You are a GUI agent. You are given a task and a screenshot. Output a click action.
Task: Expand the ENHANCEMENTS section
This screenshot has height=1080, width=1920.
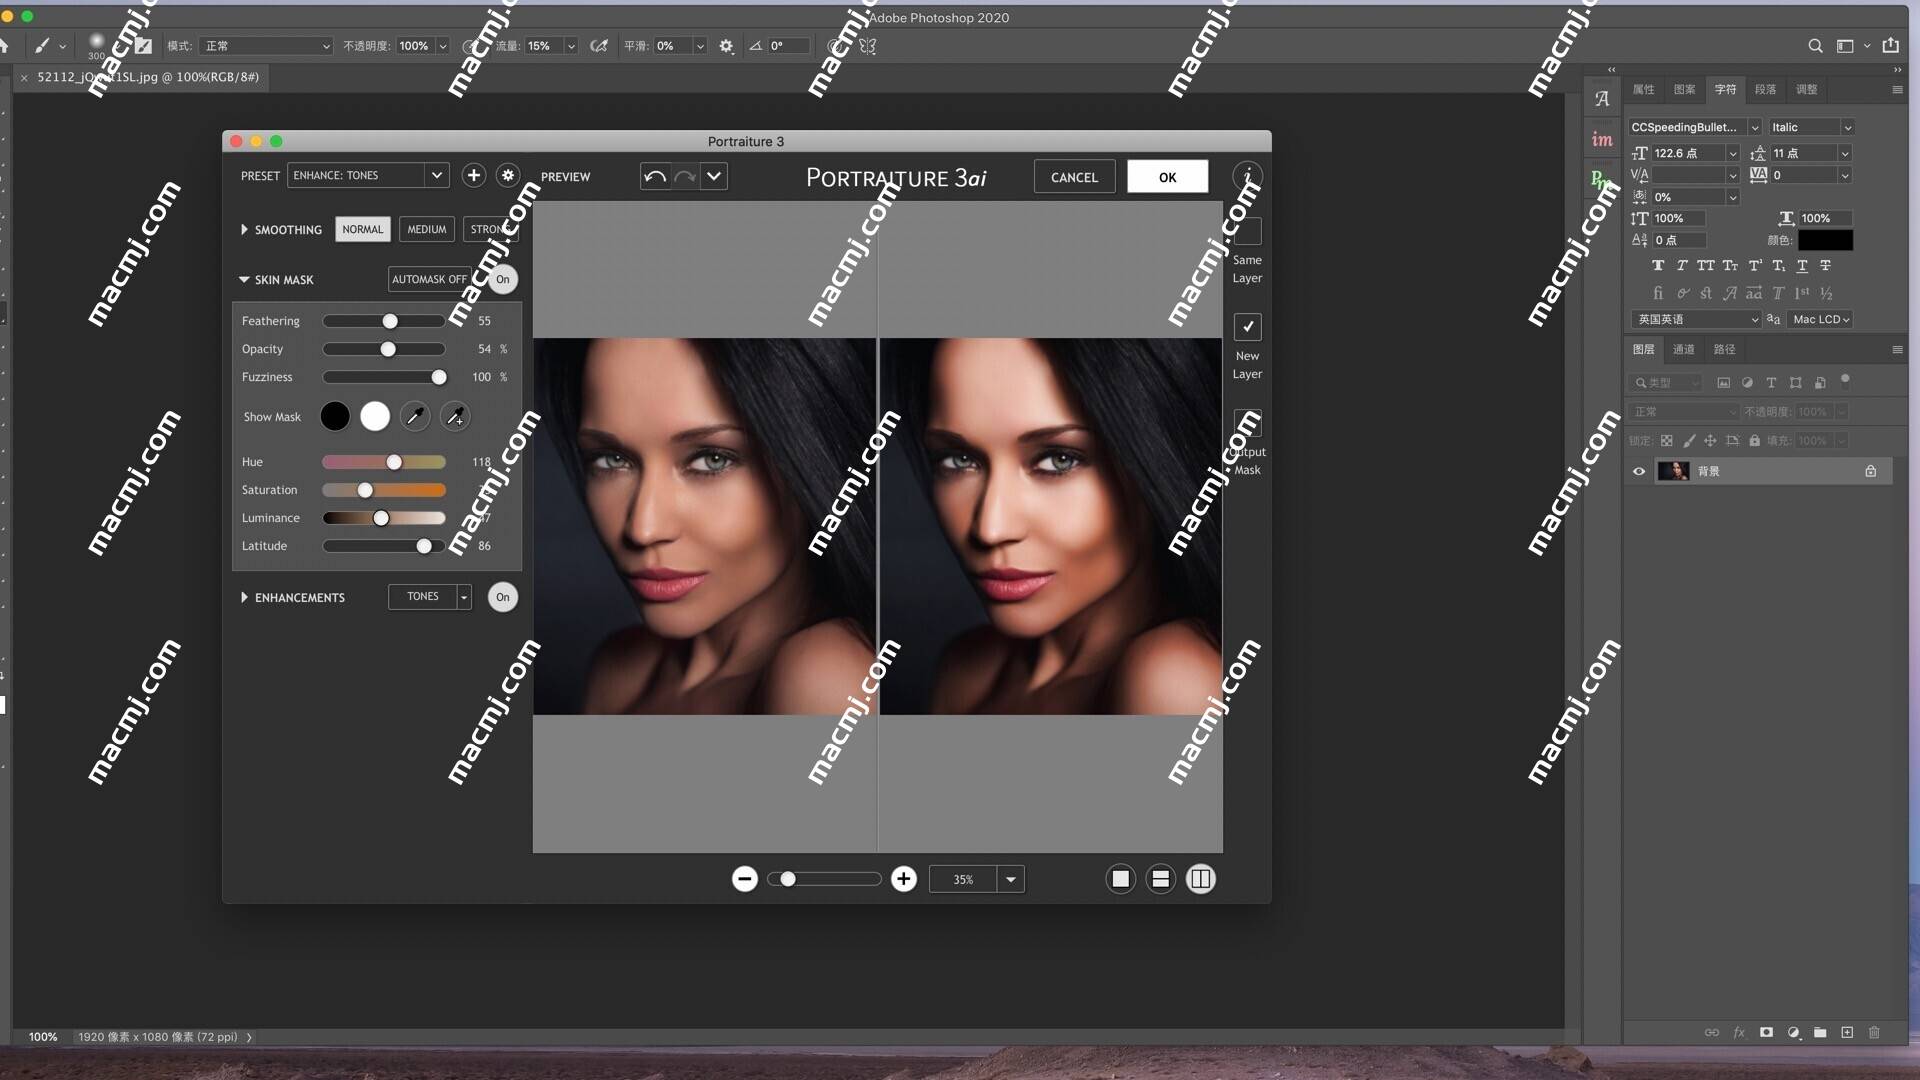click(x=244, y=596)
